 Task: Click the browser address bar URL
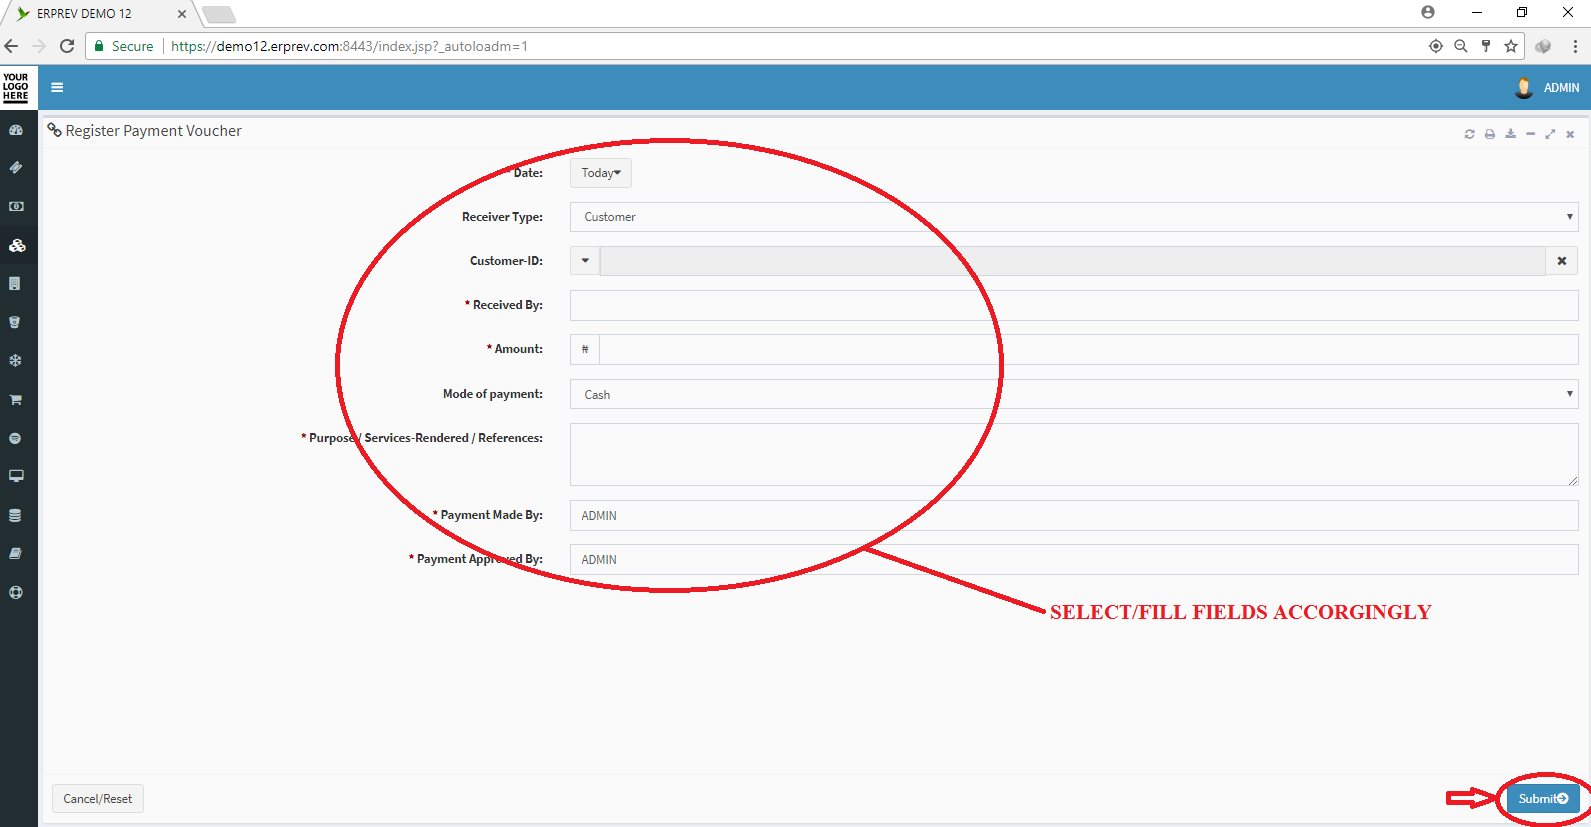click(x=349, y=46)
